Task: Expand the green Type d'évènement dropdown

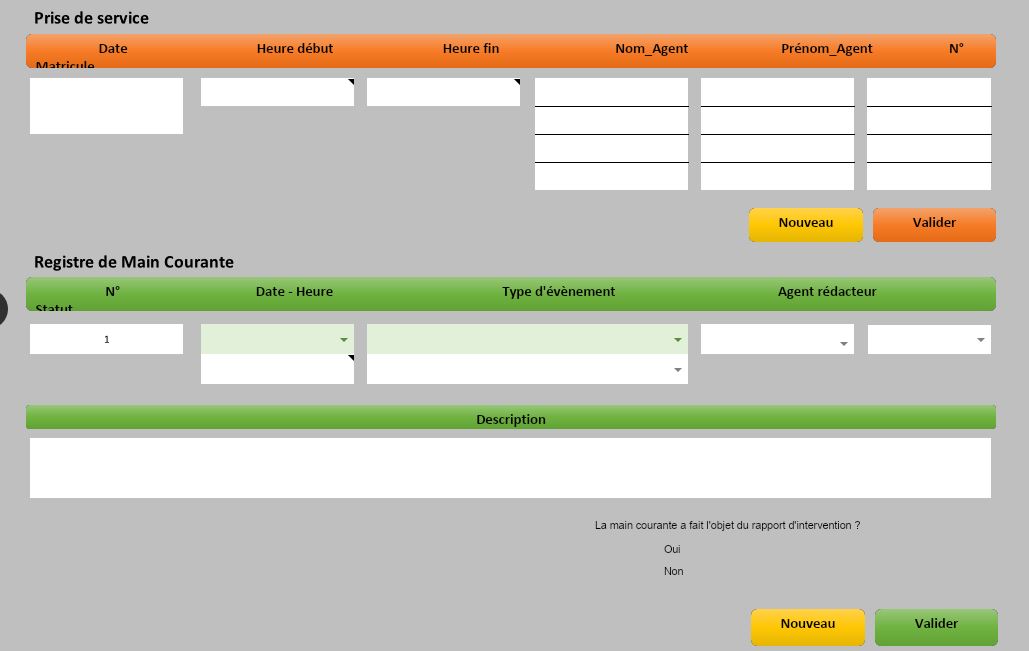Action: click(678, 340)
